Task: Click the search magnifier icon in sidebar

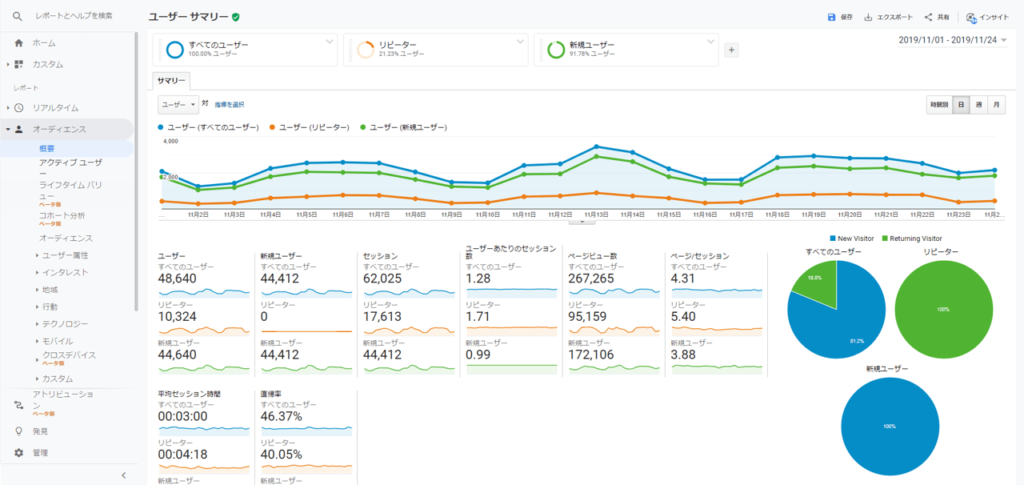Action: [x=18, y=16]
